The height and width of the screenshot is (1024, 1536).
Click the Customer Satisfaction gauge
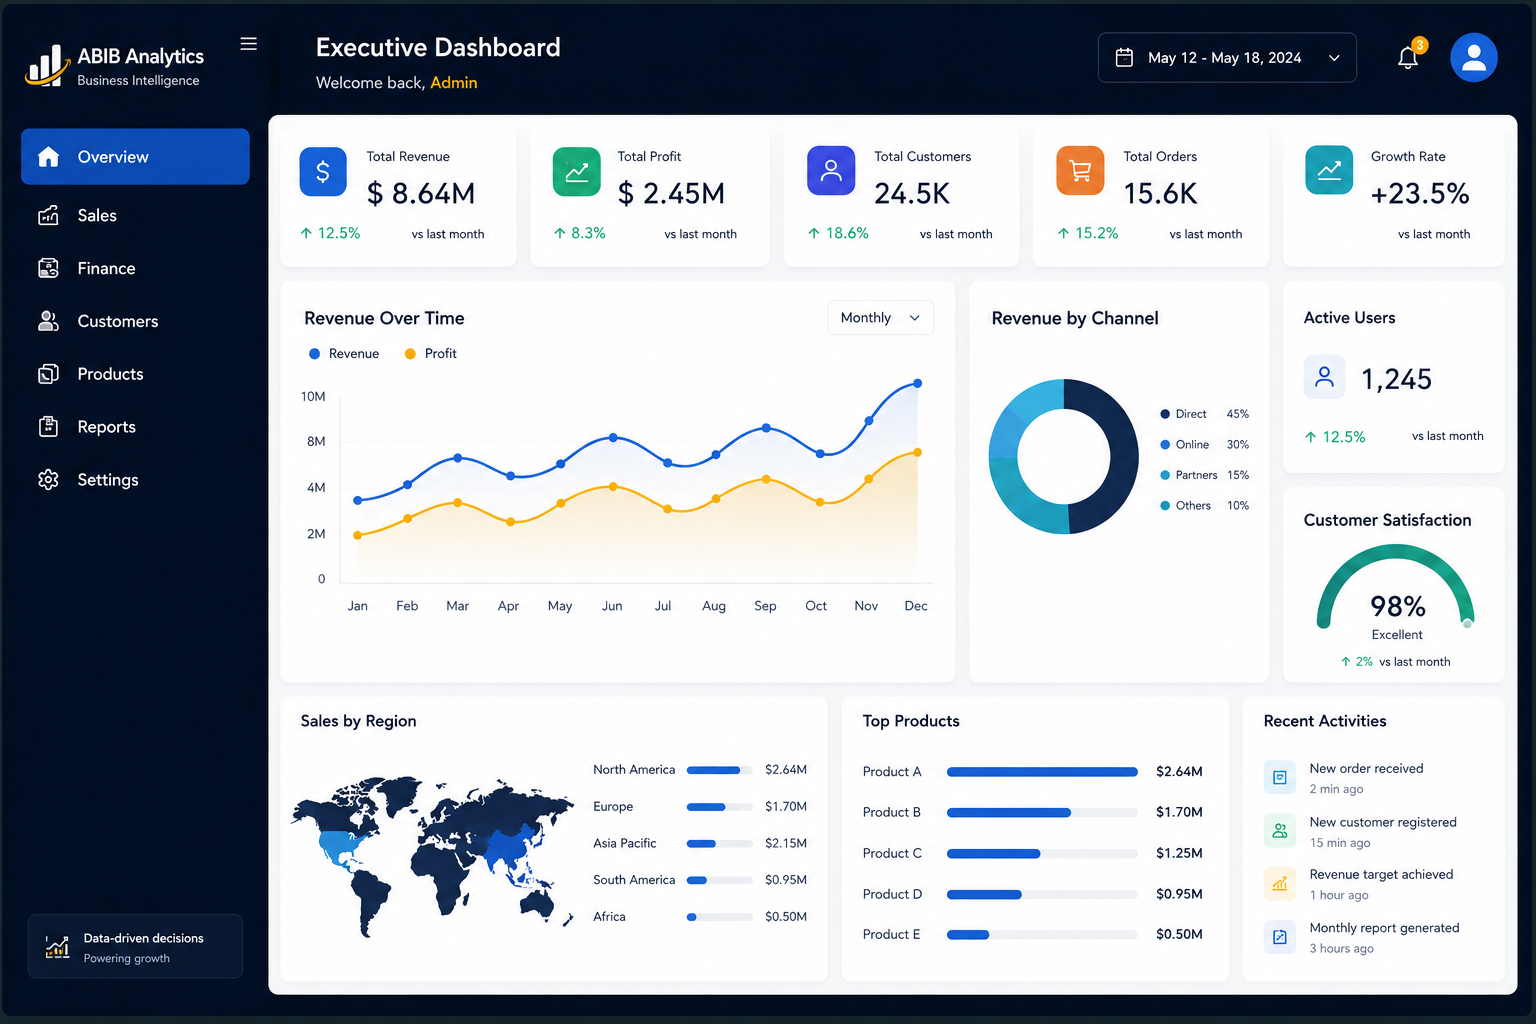point(1396,588)
